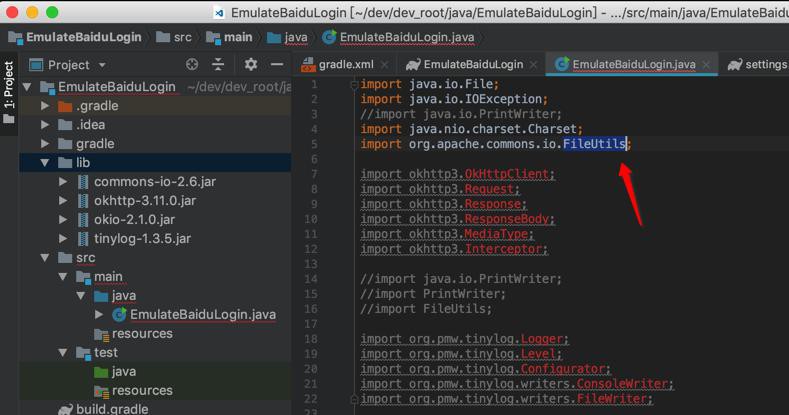Expand tinylog-1.3.5.jar contents
This screenshot has width=789, height=415.
pos(63,238)
